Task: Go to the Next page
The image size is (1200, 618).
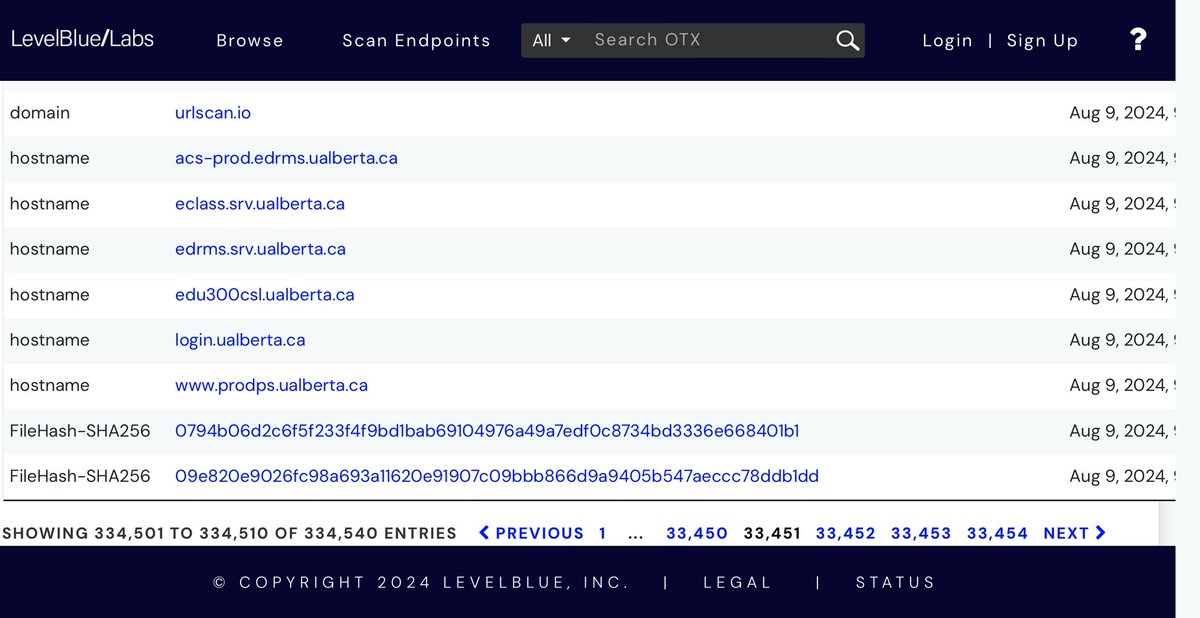Action: tap(1074, 533)
